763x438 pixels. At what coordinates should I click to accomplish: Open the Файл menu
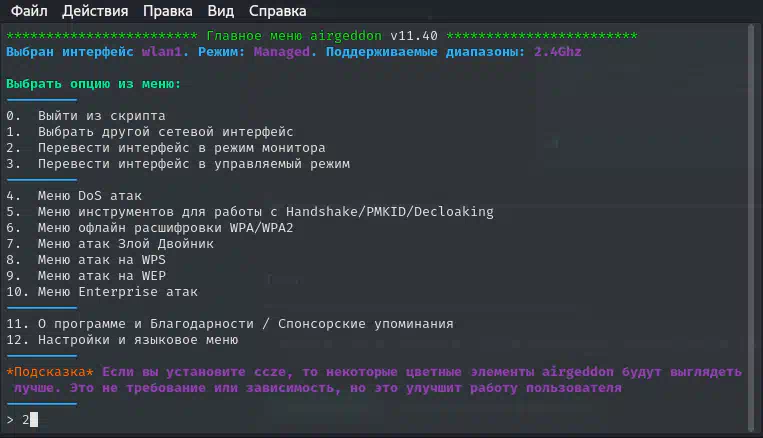pyautogui.click(x=29, y=11)
